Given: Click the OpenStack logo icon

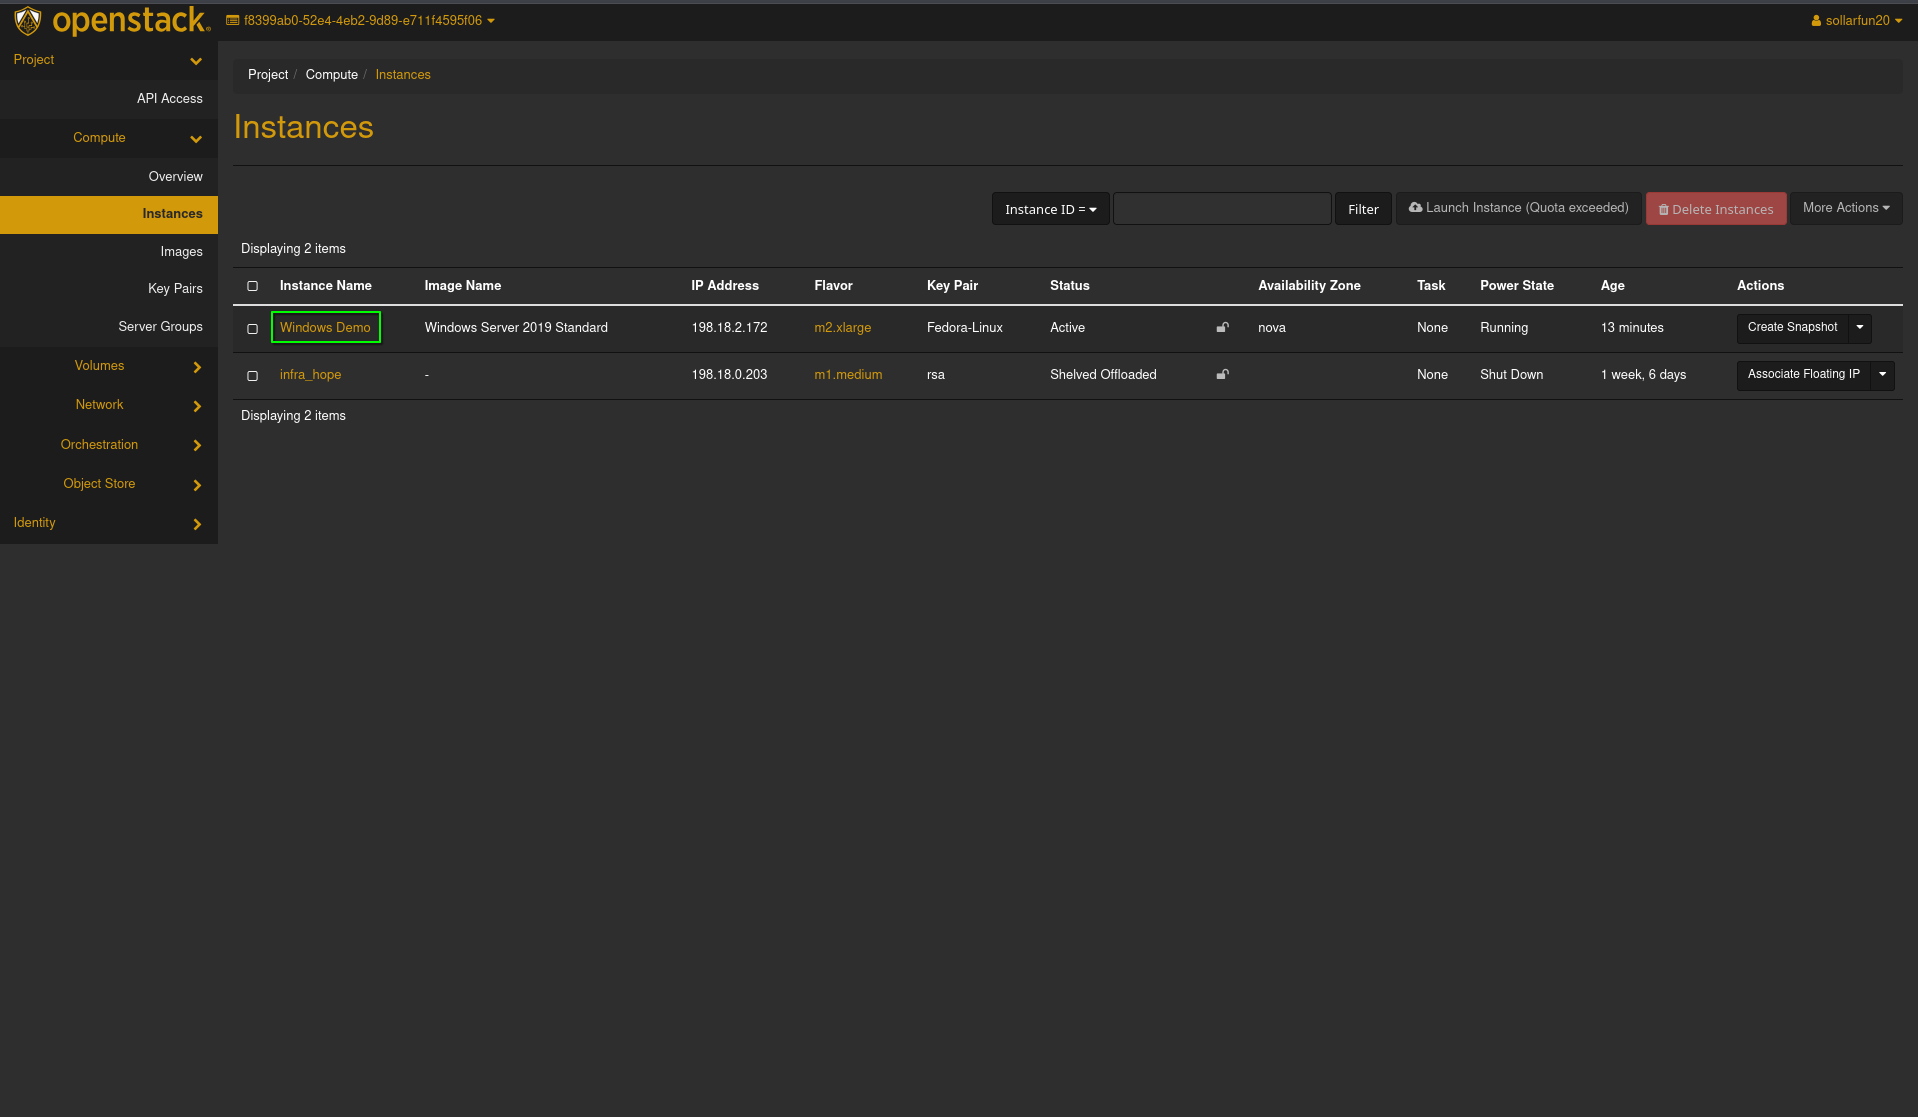Looking at the screenshot, I should click(x=28, y=20).
